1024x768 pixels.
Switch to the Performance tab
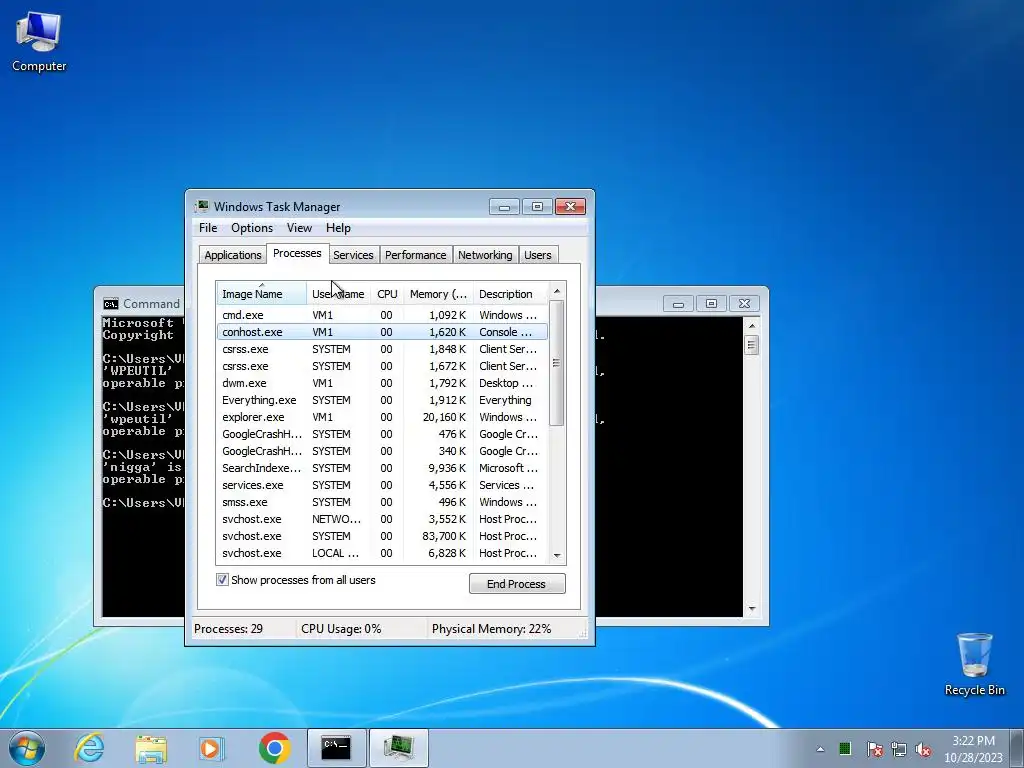pyautogui.click(x=415, y=255)
